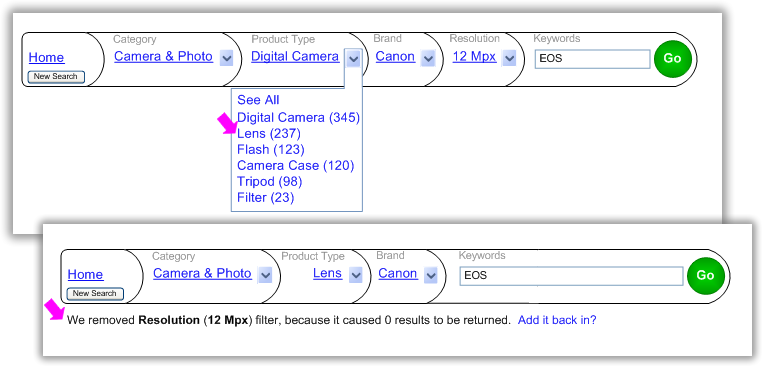Open Brand dropdown arrow in lower breadcrumb
The width and height of the screenshot is (762, 366).
click(x=431, y=275)
